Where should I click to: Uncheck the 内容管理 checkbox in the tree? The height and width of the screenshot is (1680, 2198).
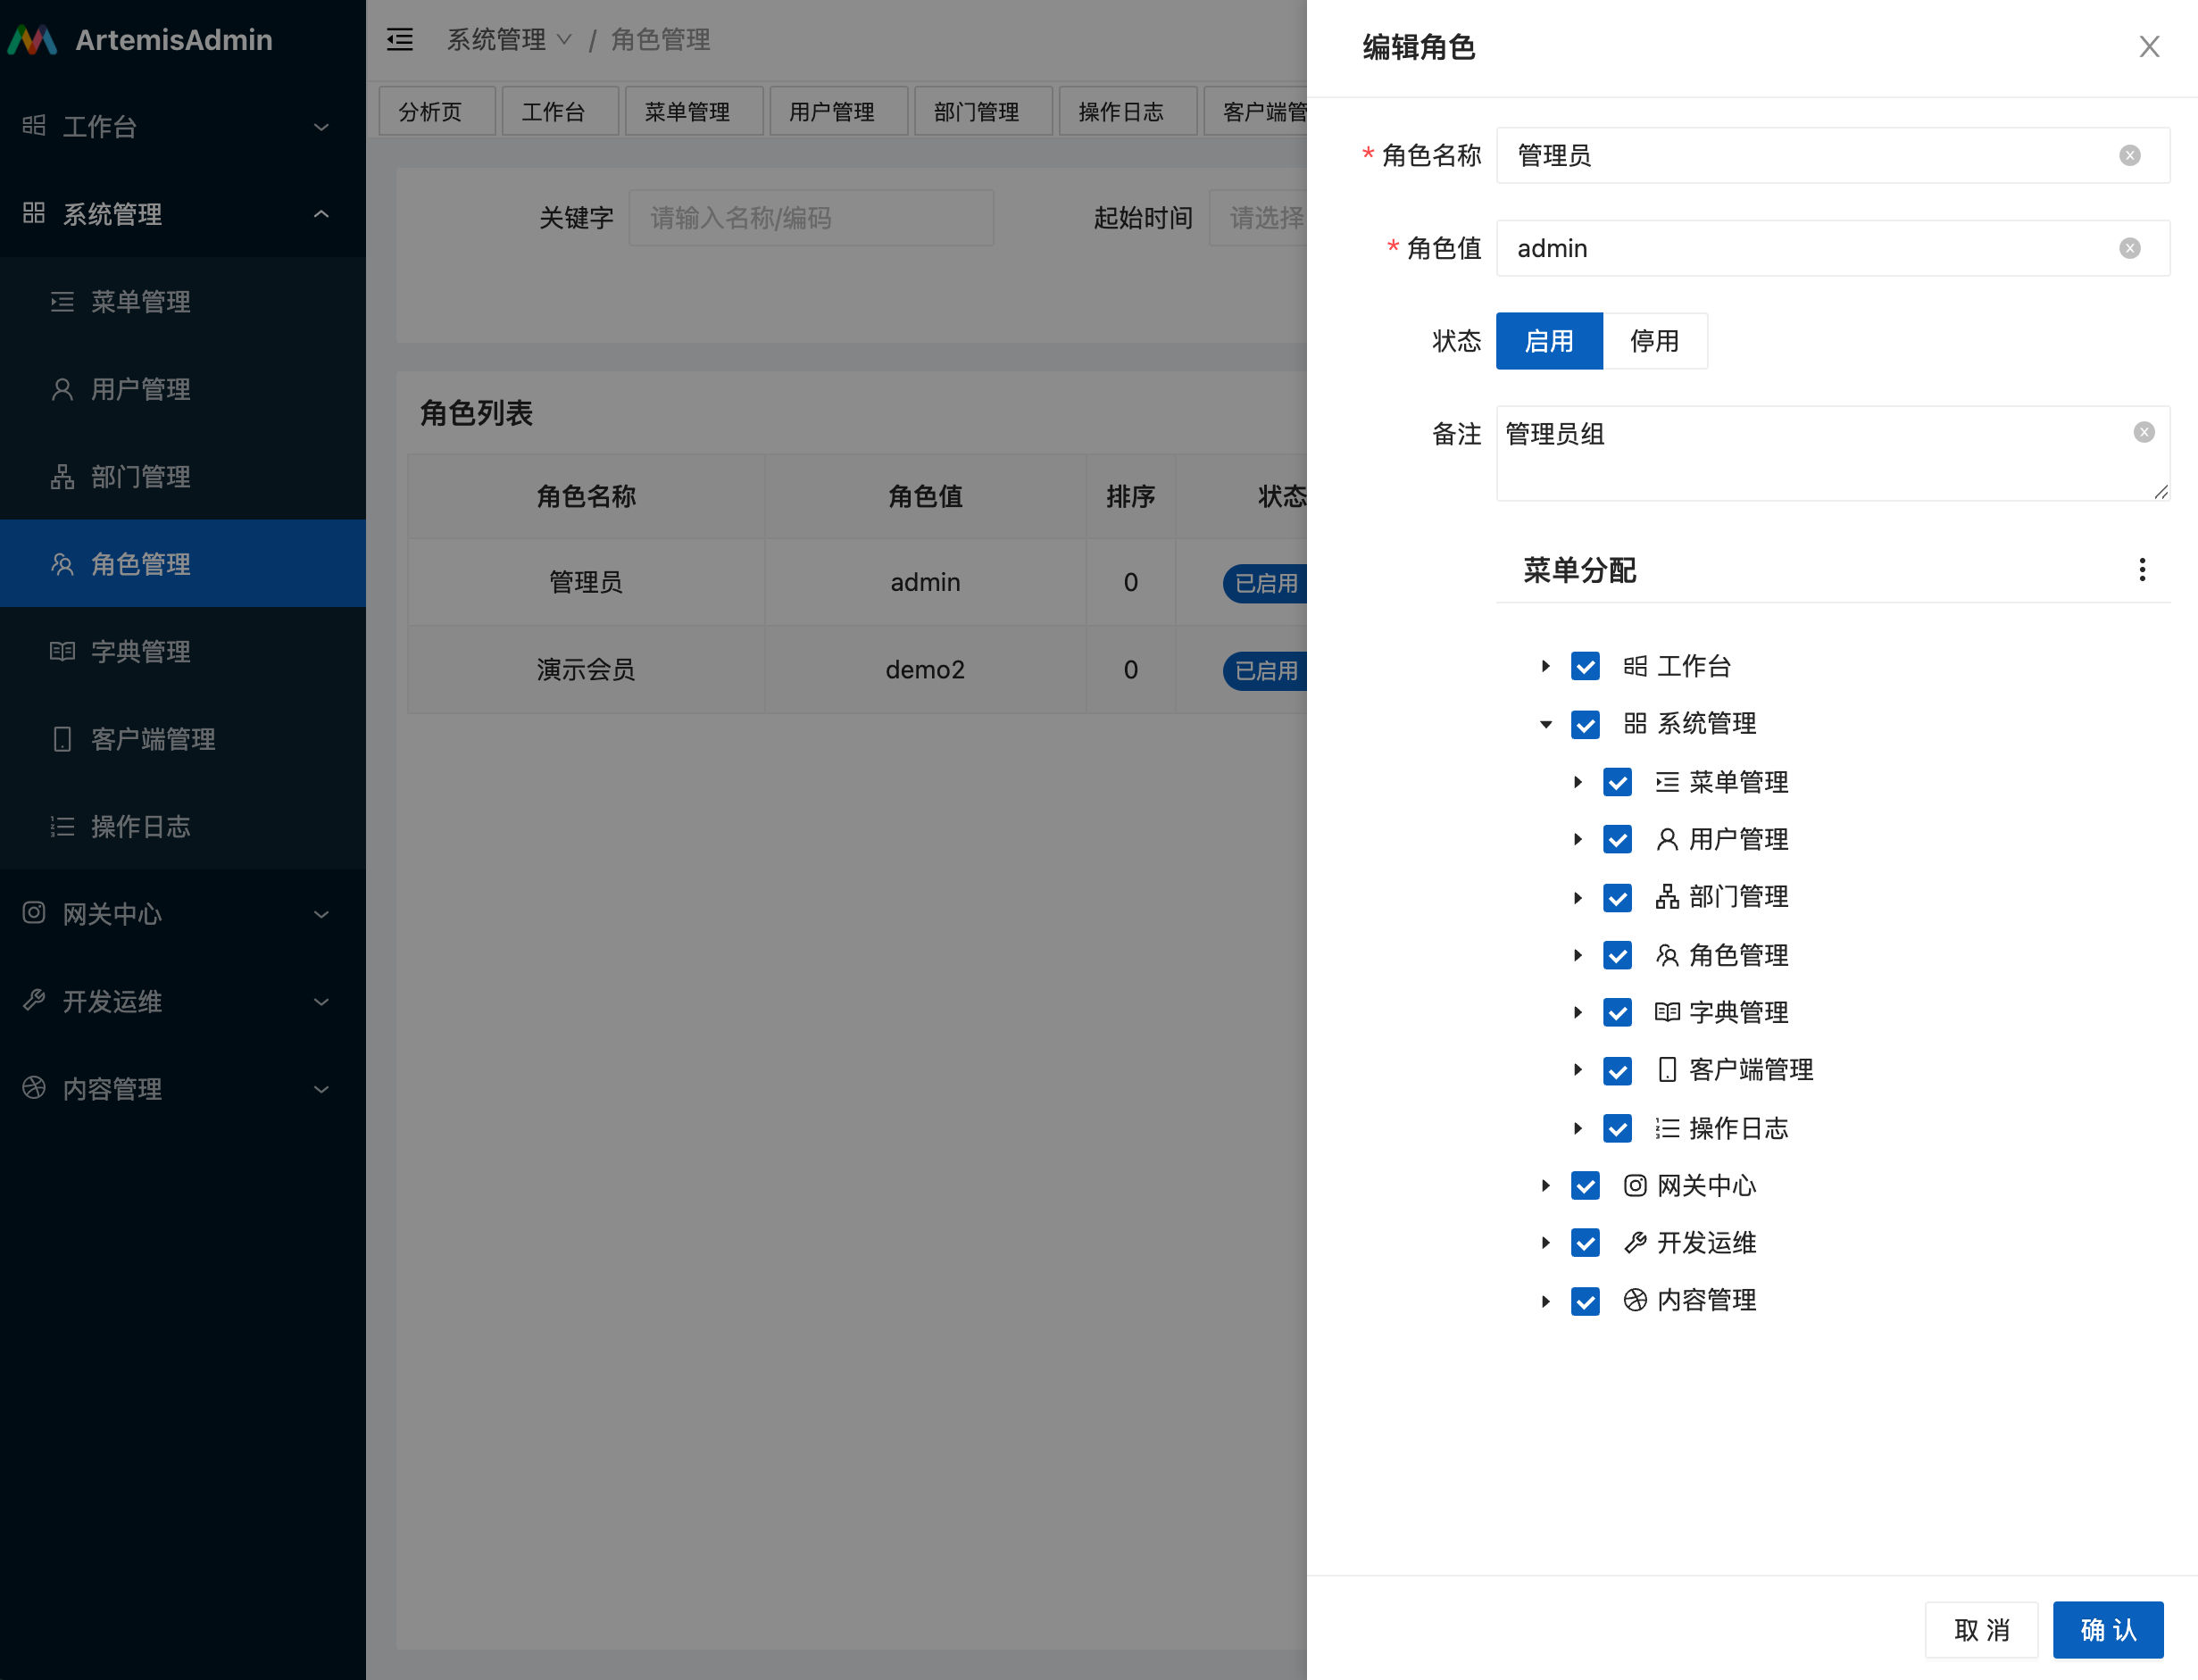[1585, 1301]
